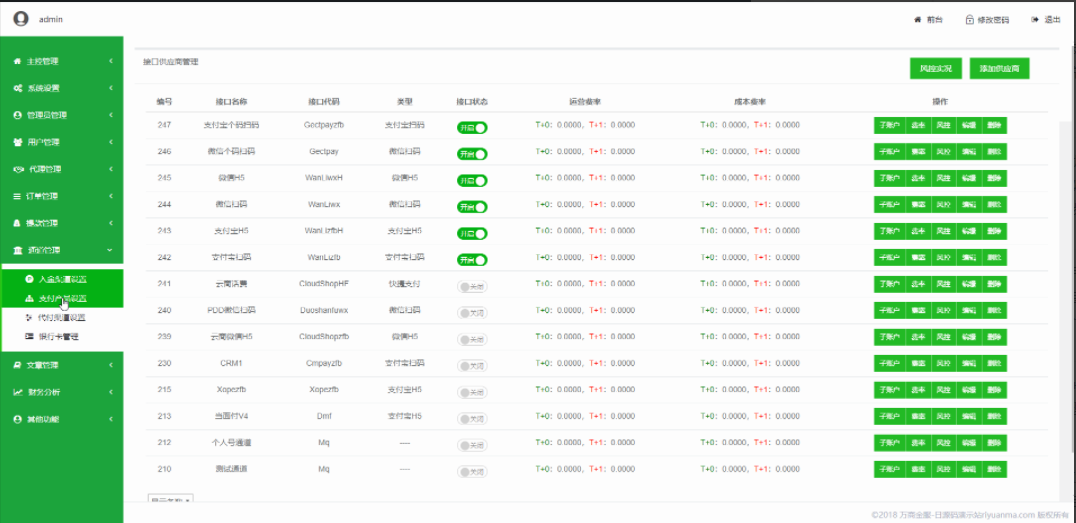The height and width of the screenshot is (523, 1076).
Task: Click the admin avatar icon
Action: [21, 19]
